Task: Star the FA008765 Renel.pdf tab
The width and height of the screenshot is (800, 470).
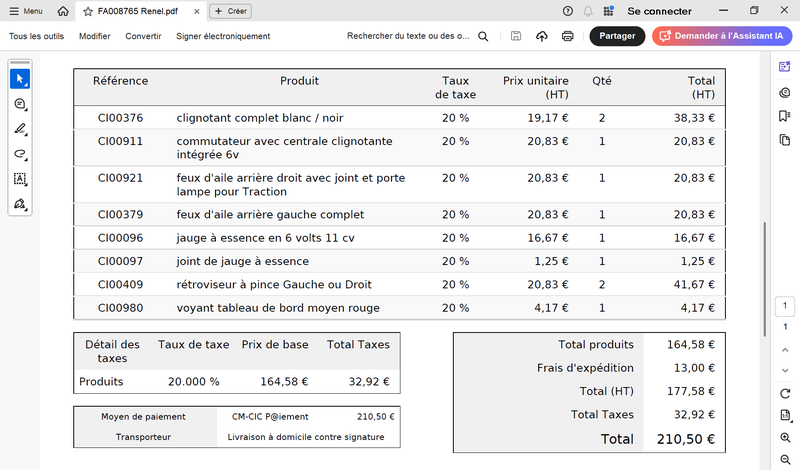Action: click(89, 11)
